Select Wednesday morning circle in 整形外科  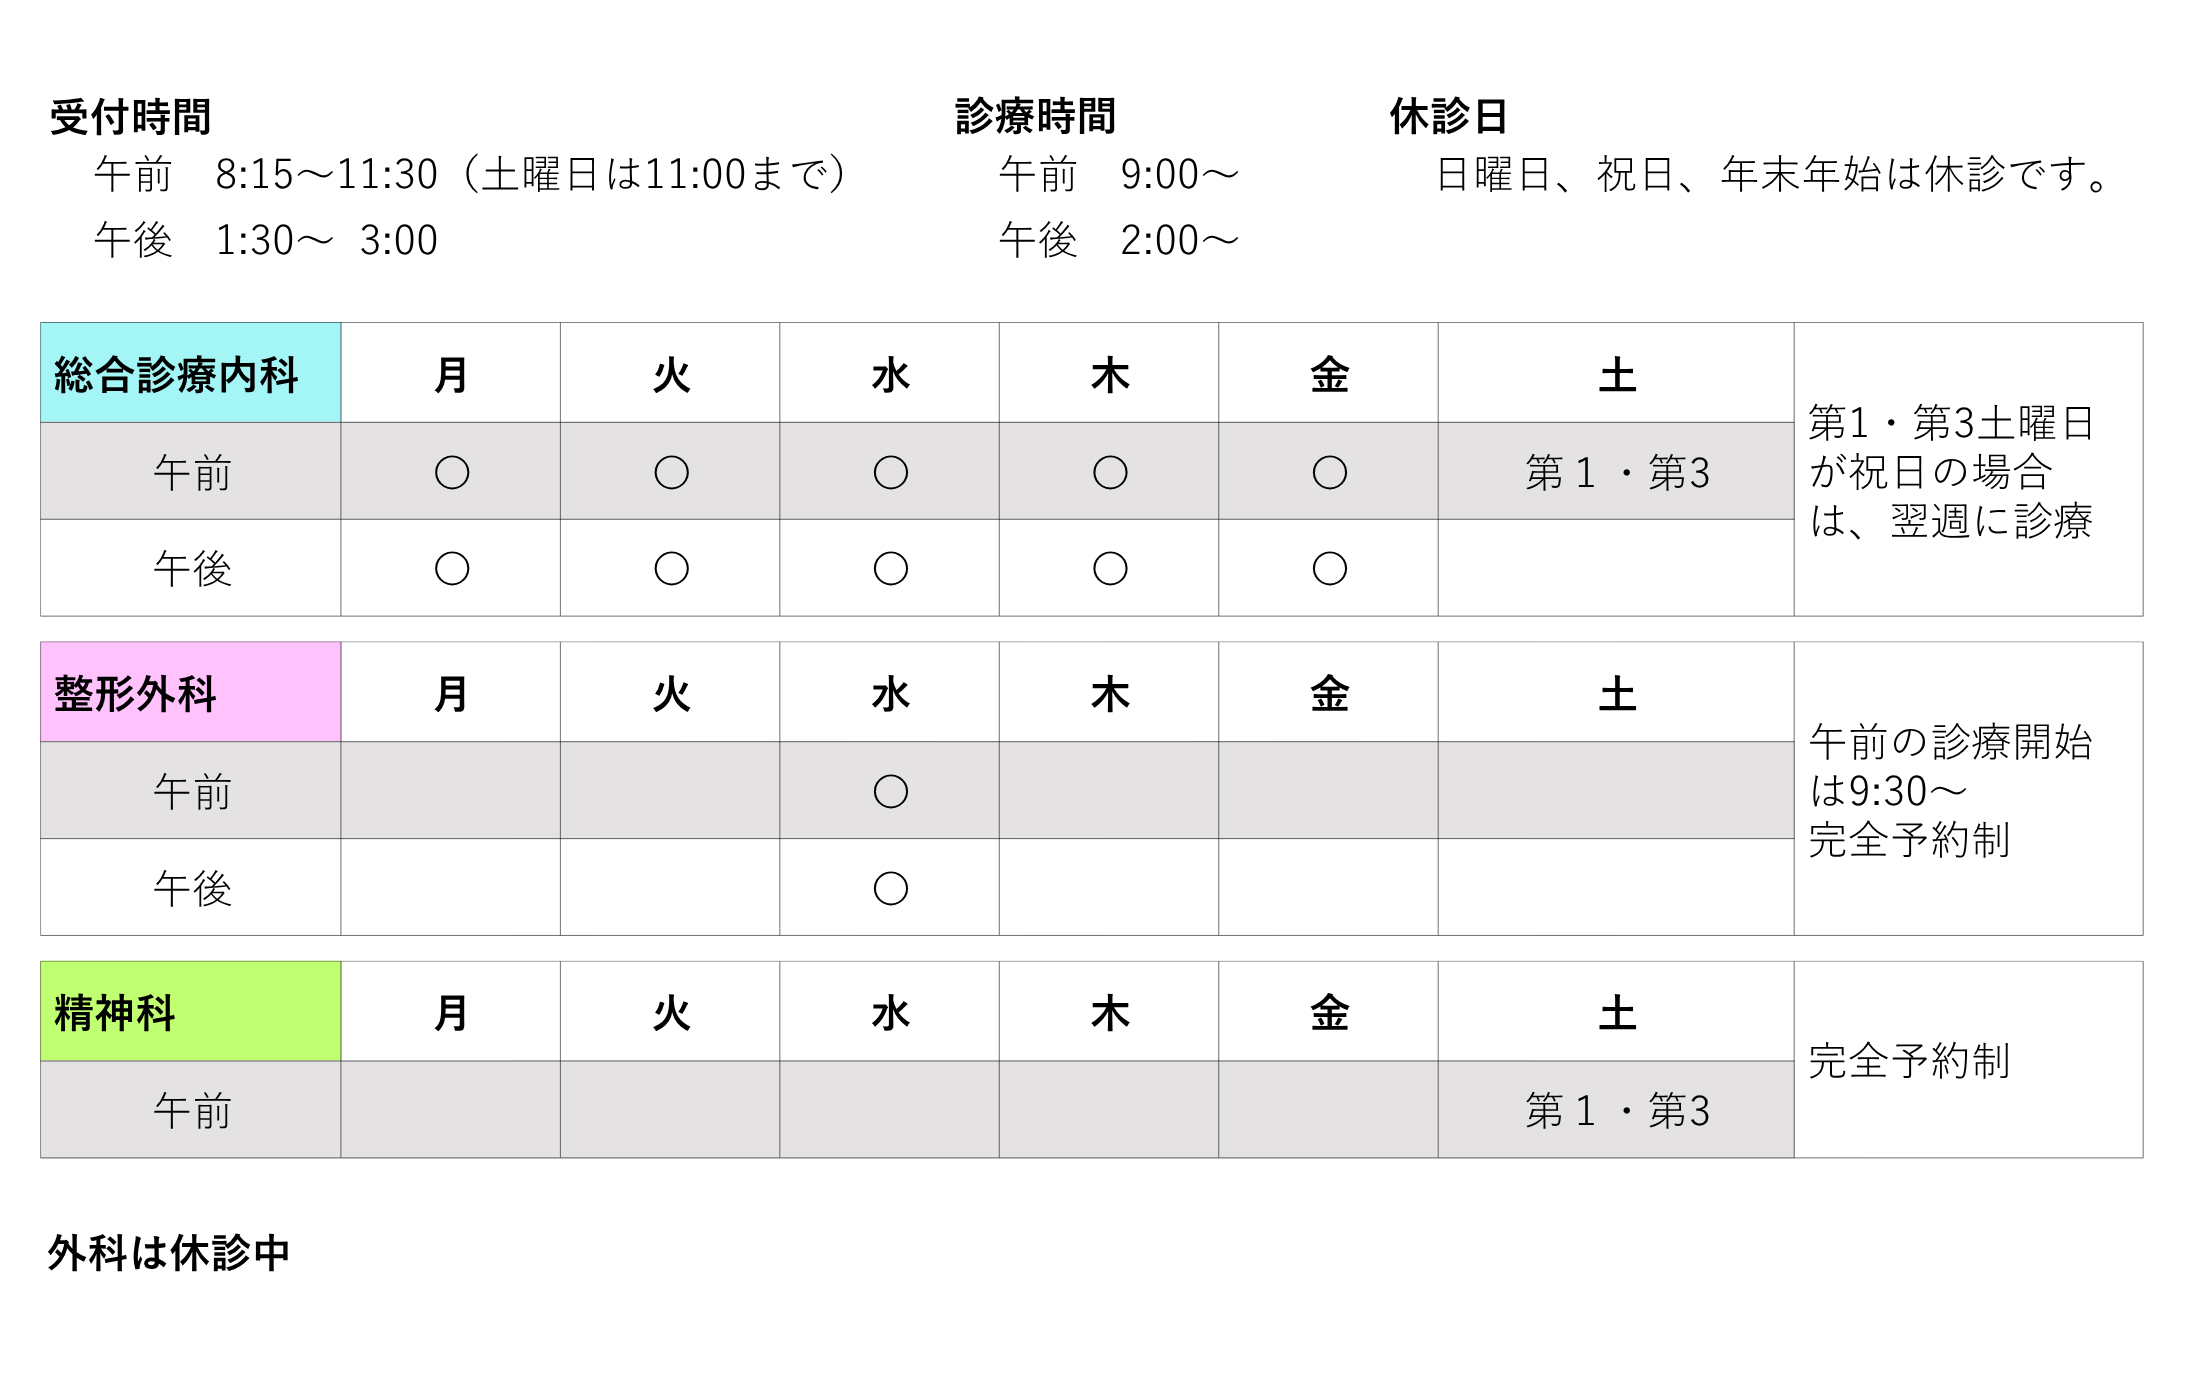tap(890, 791)
